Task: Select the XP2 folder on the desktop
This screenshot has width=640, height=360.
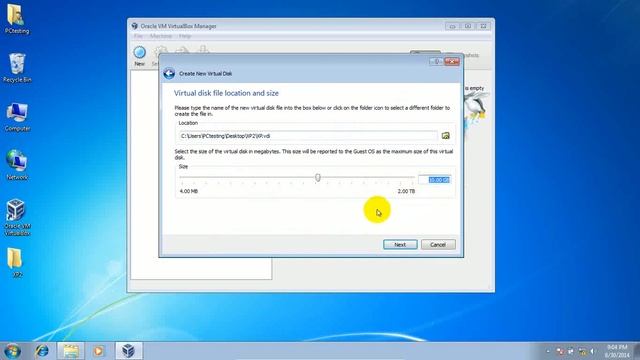Action: point(16,263)
